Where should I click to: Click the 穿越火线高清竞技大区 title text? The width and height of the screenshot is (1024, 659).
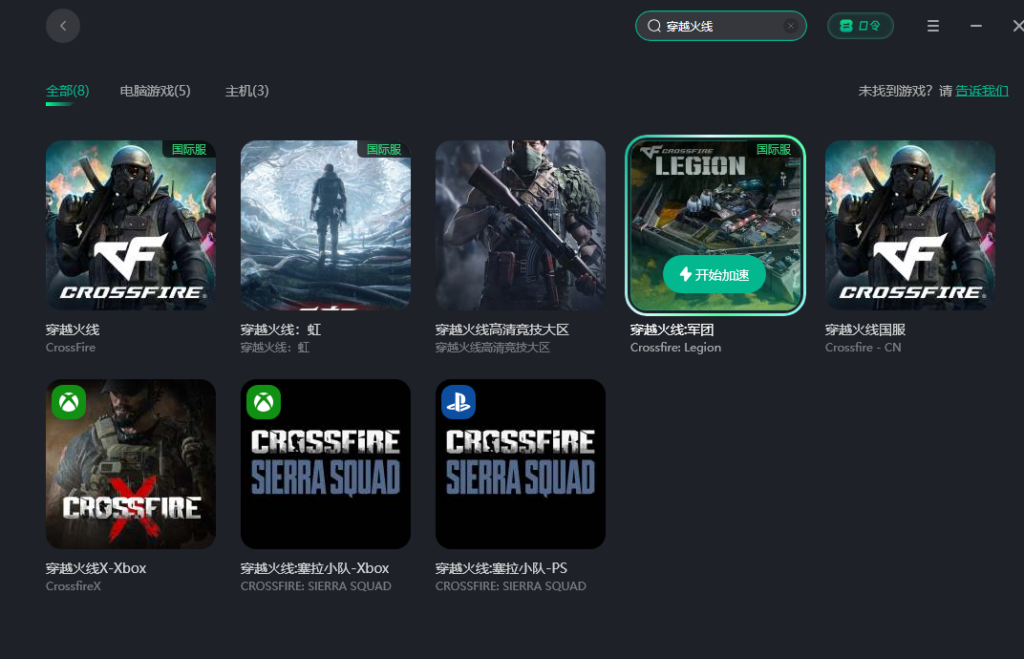pyautogui.click(x=502, y=330)
